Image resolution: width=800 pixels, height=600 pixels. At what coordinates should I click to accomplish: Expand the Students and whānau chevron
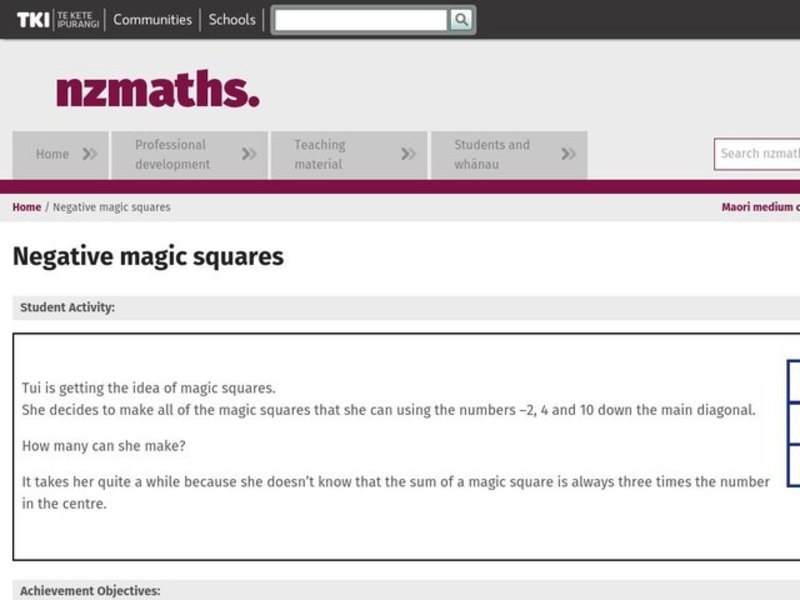tap(569, 154)
